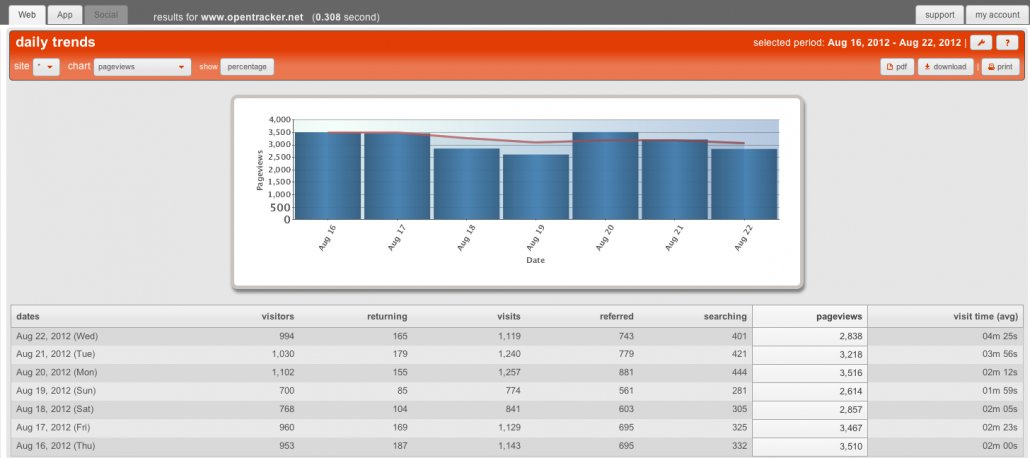Print the daily trends report
Screen dimensions: 1030x458
1000,67
